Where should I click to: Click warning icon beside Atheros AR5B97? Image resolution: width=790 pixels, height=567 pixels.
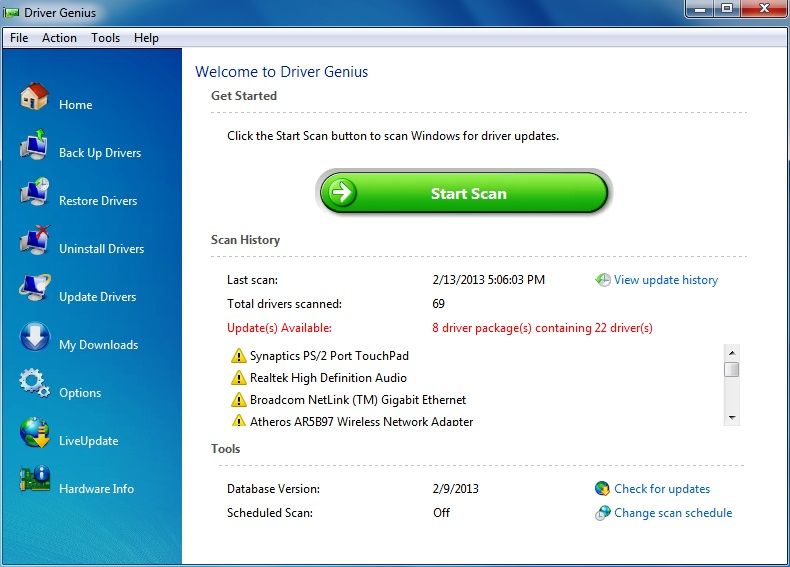click(238, 420)
